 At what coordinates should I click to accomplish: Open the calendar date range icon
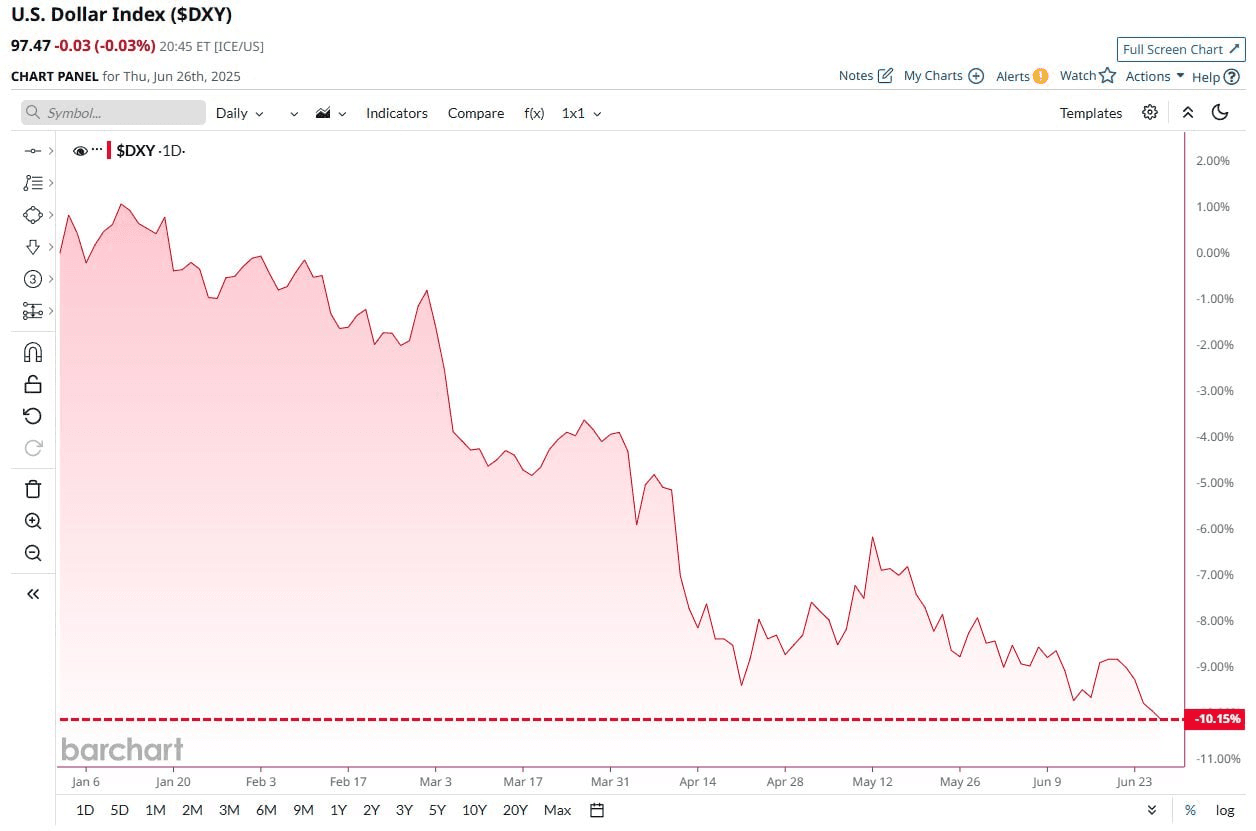597,810
